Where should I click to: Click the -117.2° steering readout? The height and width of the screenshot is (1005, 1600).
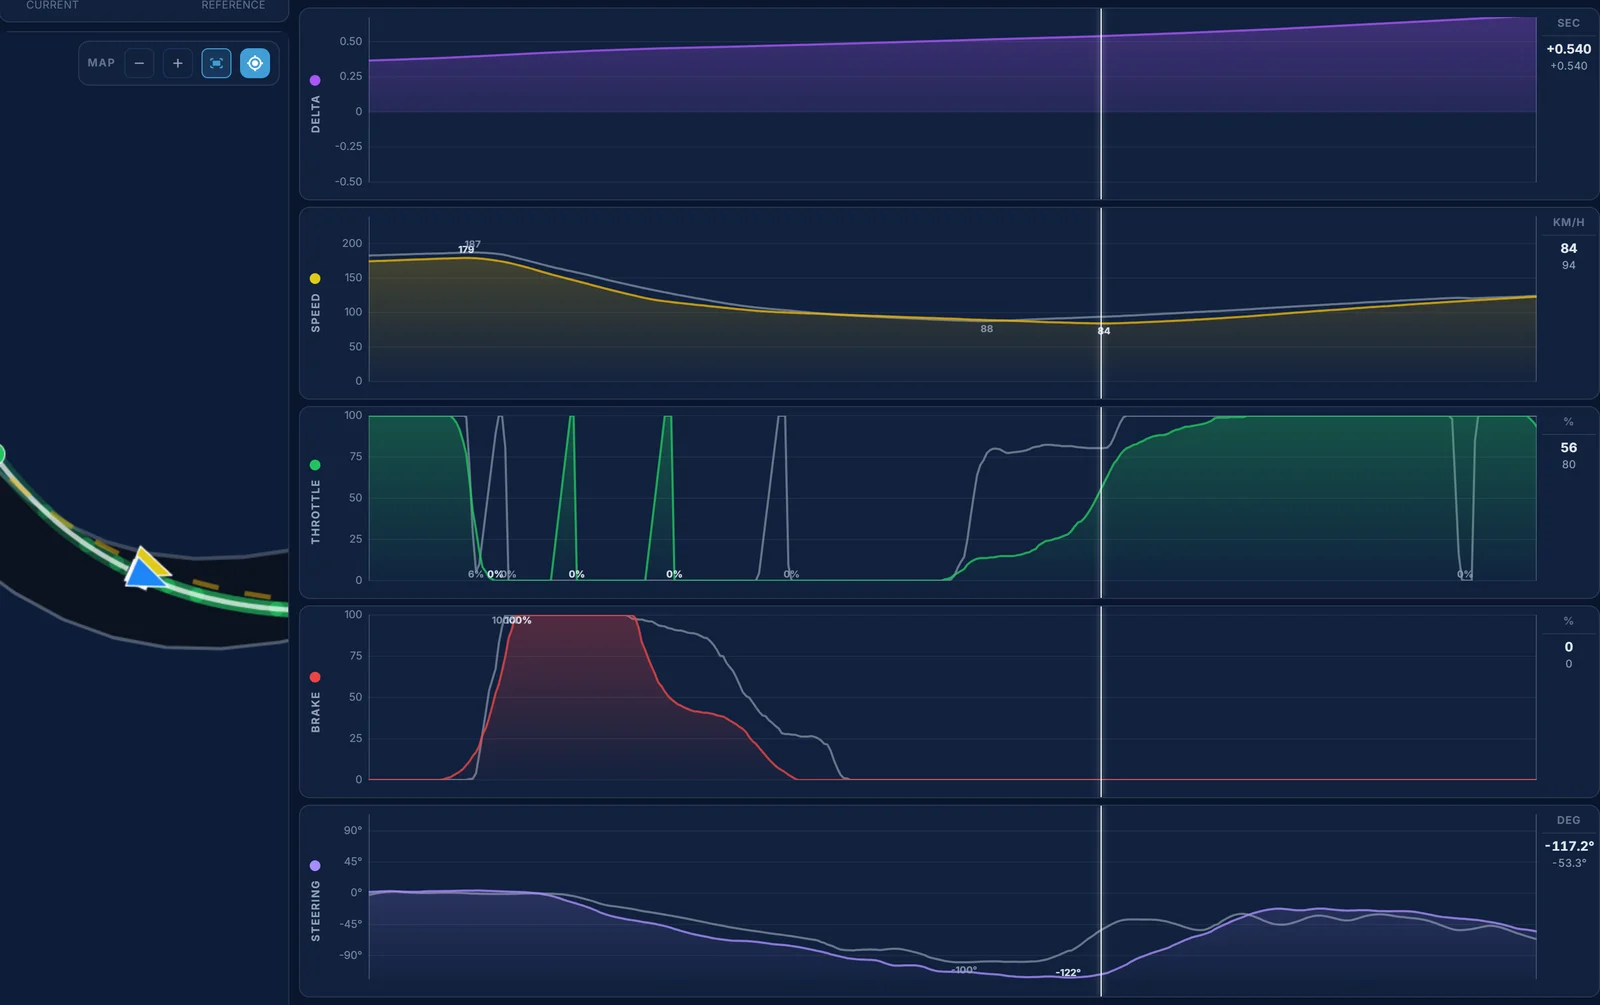click(1569, 846)
